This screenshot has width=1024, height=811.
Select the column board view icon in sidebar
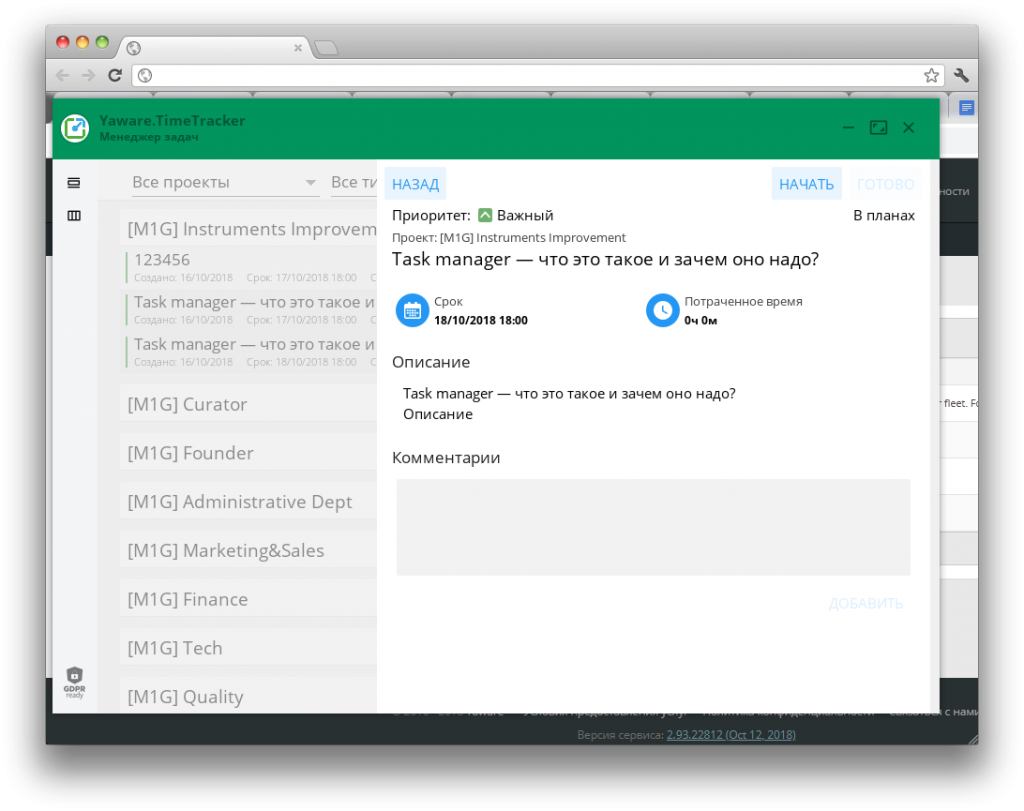click(x=73, y=214)
